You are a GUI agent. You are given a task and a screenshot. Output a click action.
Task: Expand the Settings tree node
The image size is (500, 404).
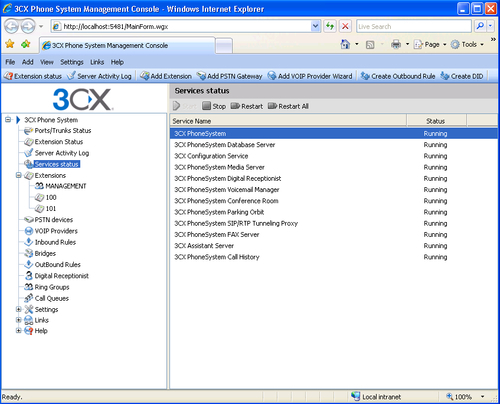tap(19, 309)
